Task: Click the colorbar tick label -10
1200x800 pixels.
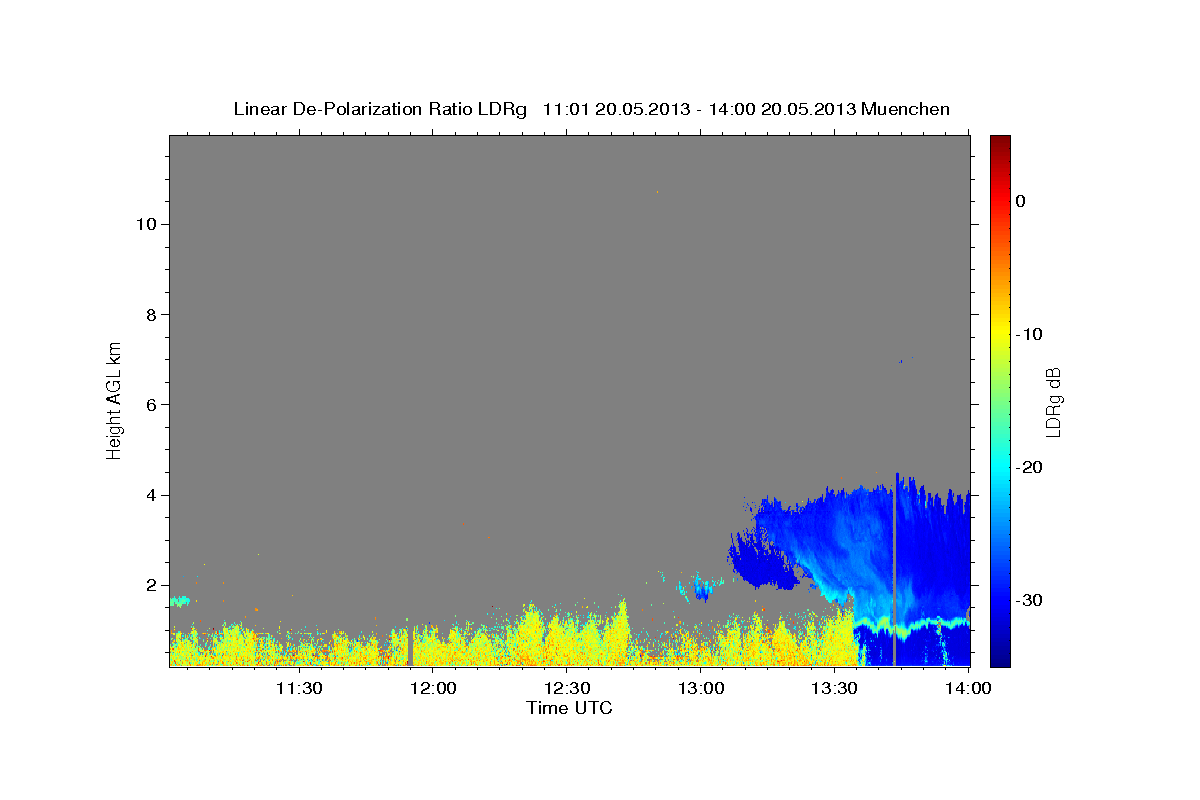Action: [1029, 334]
